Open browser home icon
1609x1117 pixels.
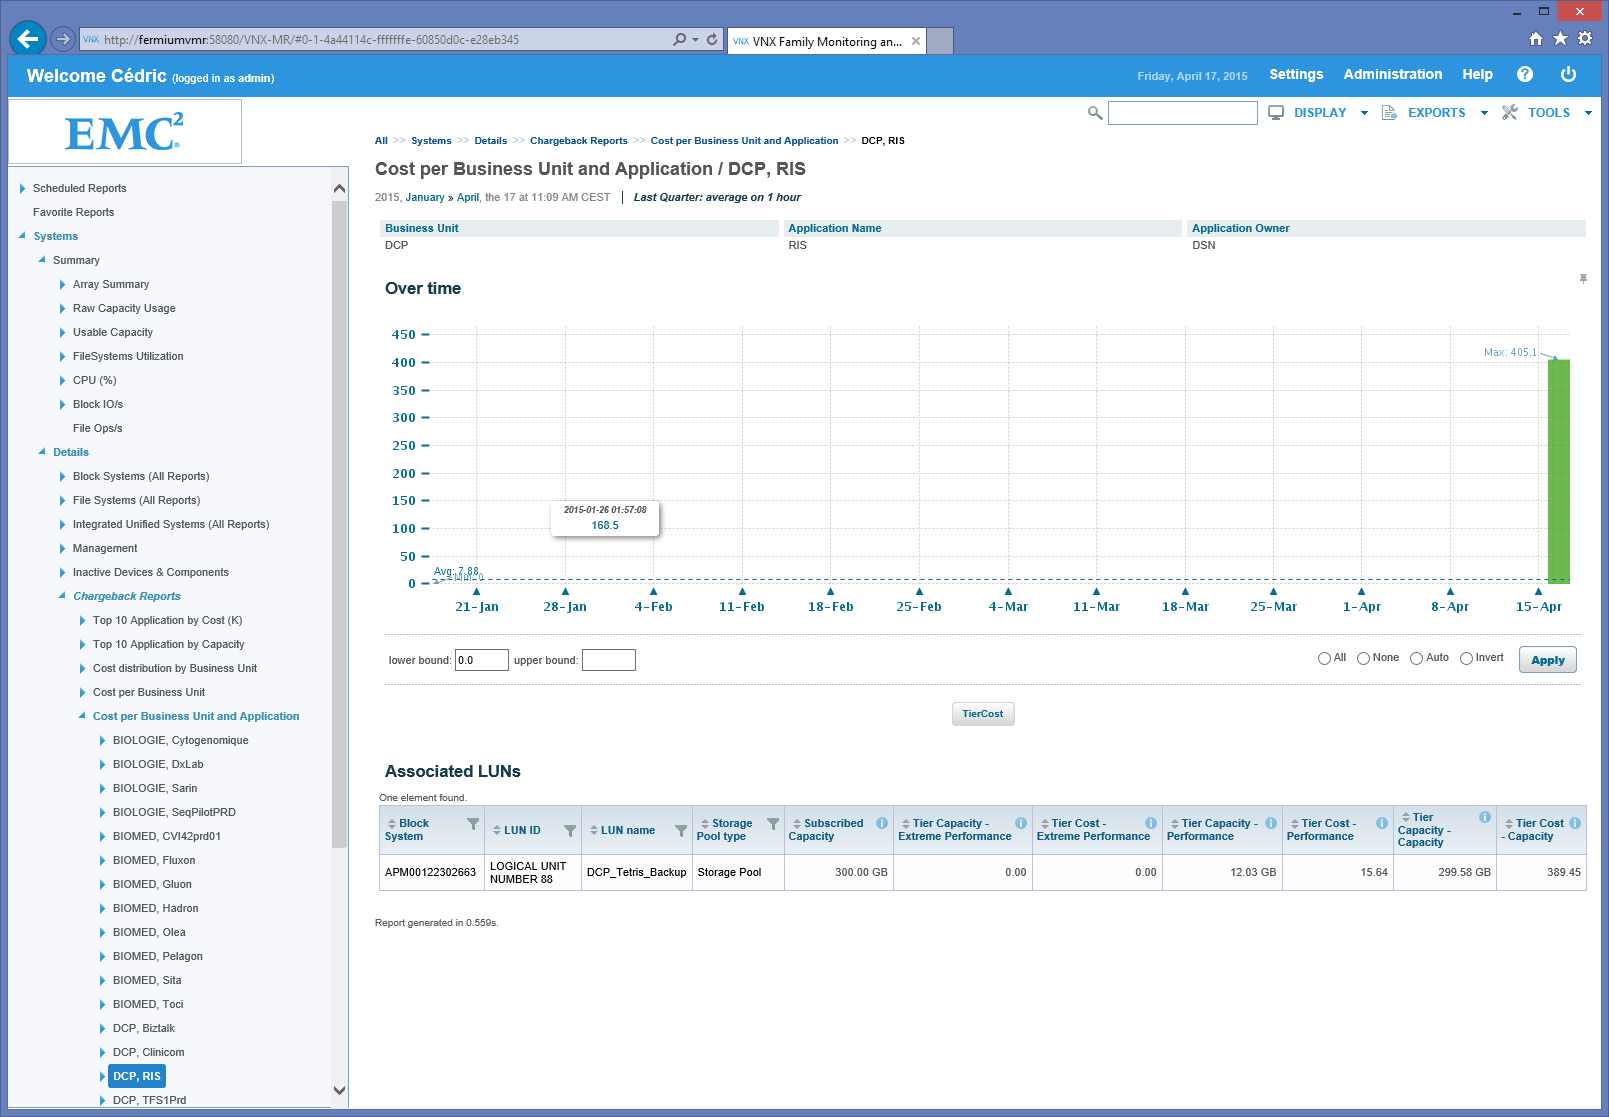(1536, 39)
